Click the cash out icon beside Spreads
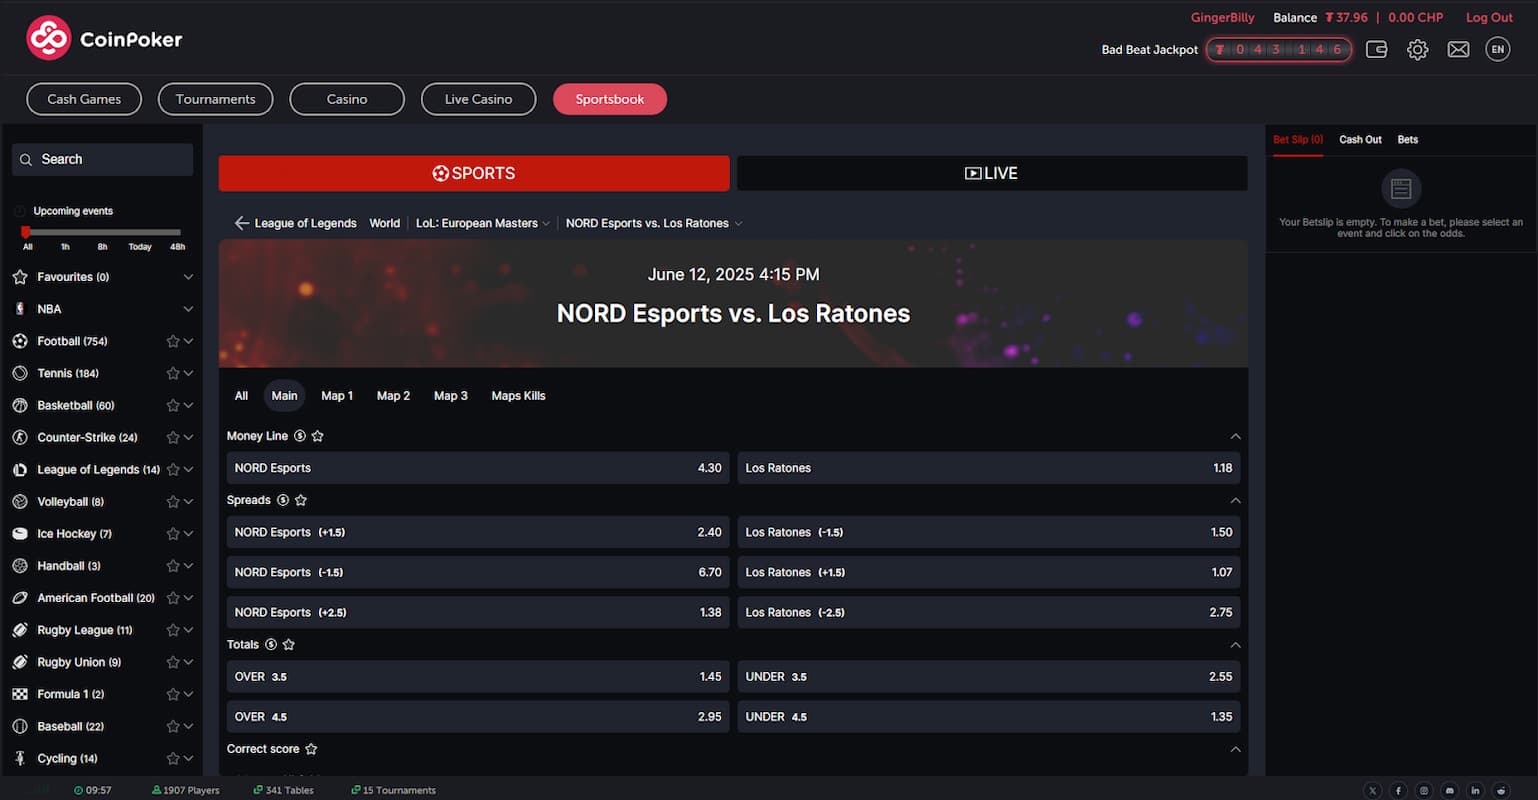 [283, 500]
